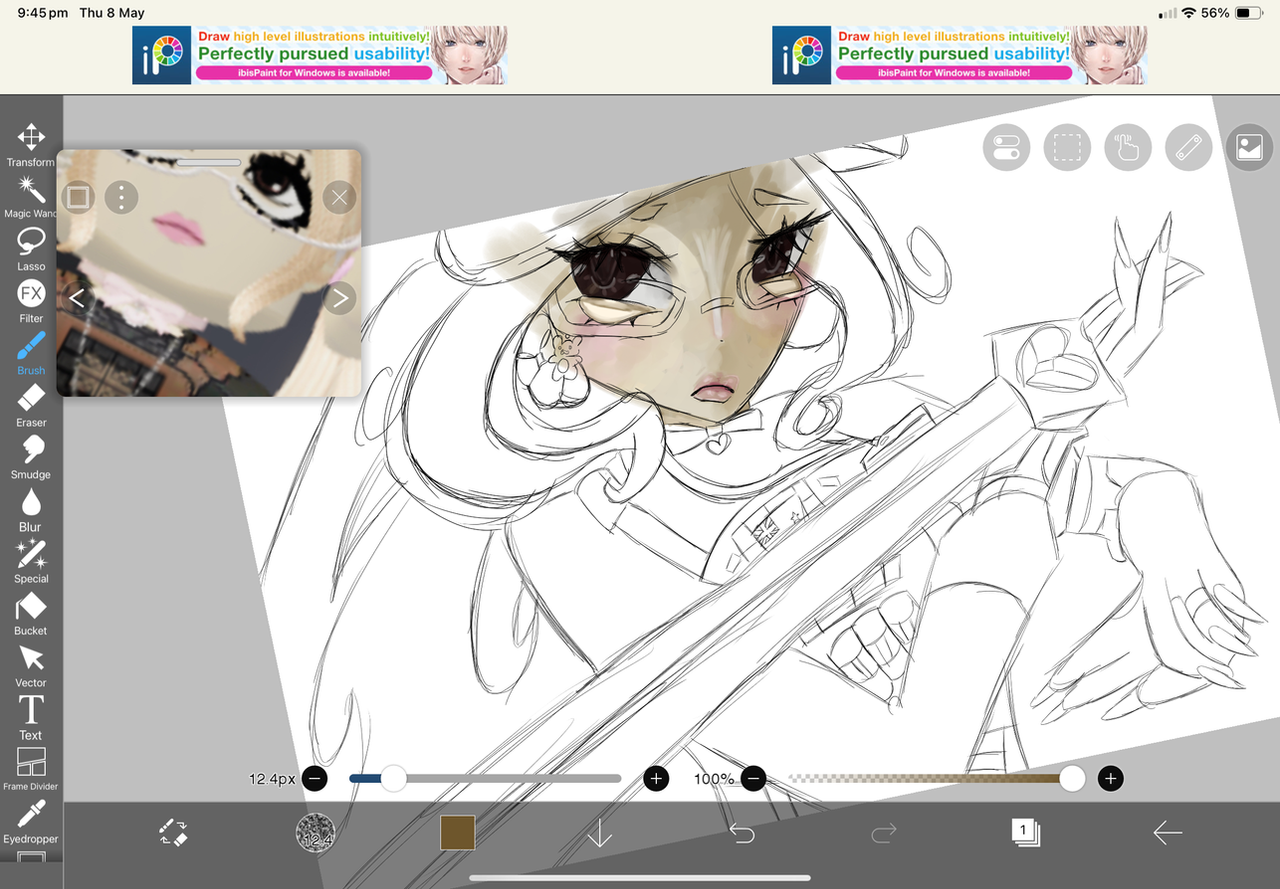Screen dimensions: 1280x889
Task: Open the selection area dashed-square button
Action: point(1067,148)
